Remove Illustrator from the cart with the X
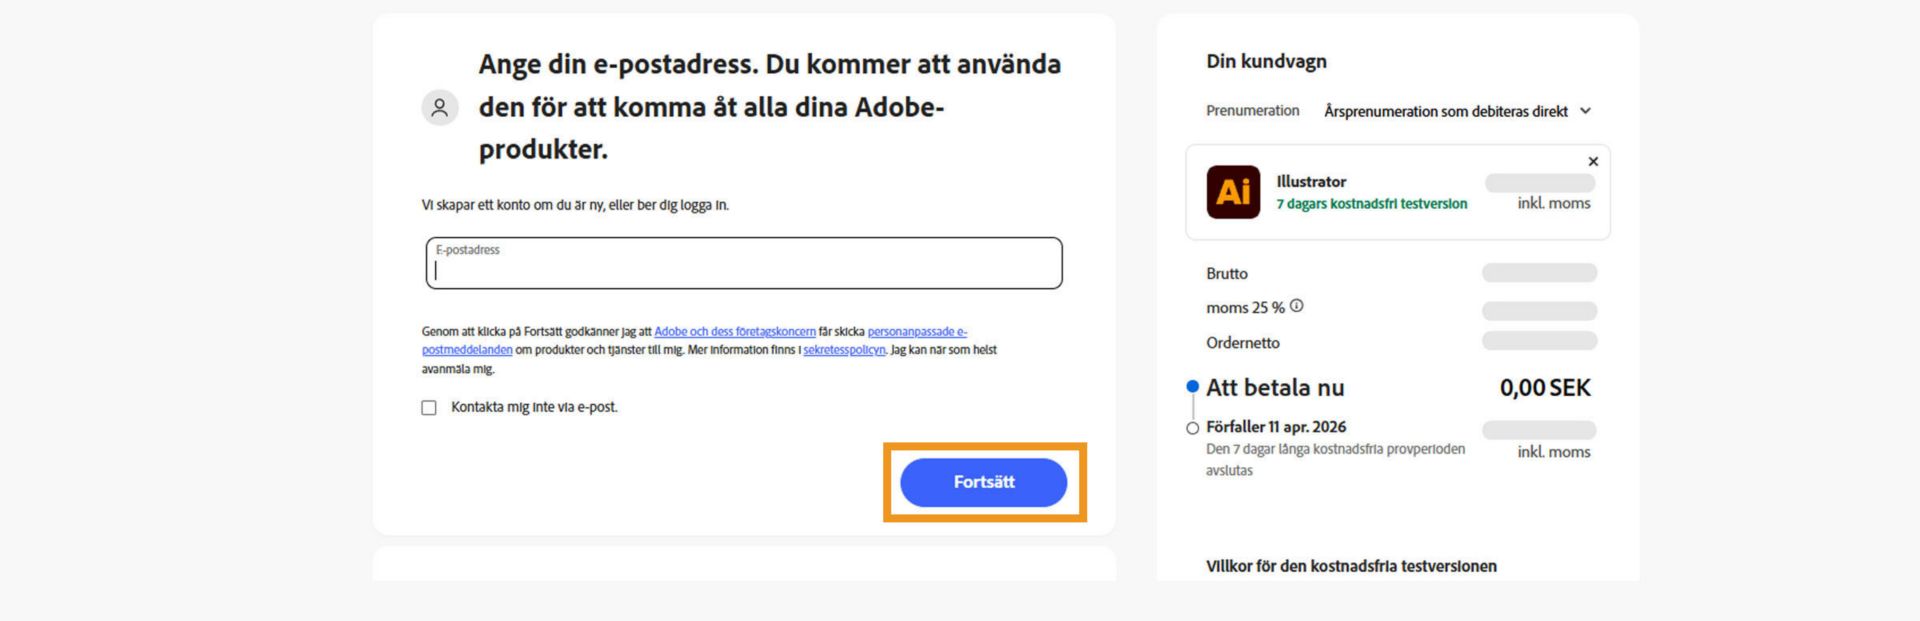Viewport: 1920px width, 621px height. tap(1592, 161)
